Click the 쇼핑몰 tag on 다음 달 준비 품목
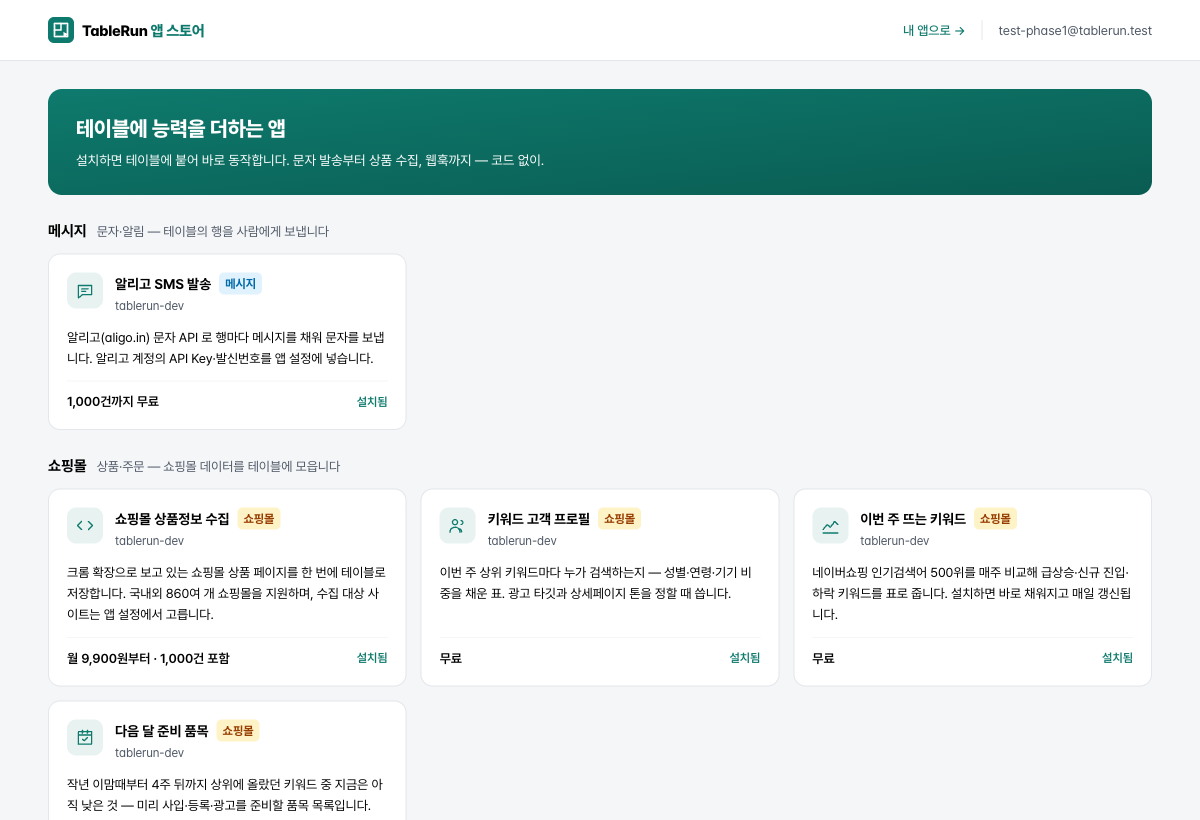The width and height of the screenshot is (1200, 820). click(238, 731)
